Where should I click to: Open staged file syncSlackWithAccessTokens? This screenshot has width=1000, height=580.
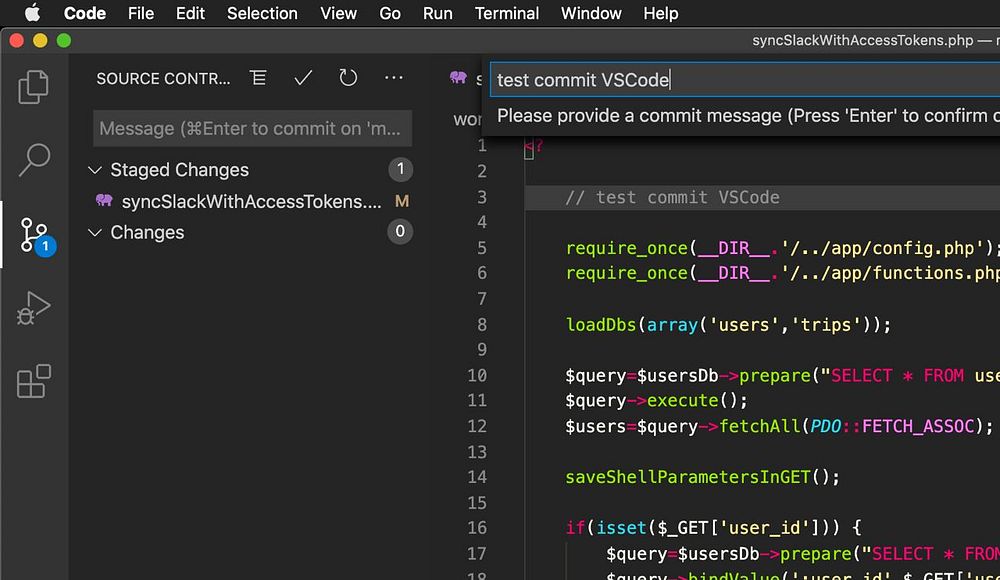(250, 201)
